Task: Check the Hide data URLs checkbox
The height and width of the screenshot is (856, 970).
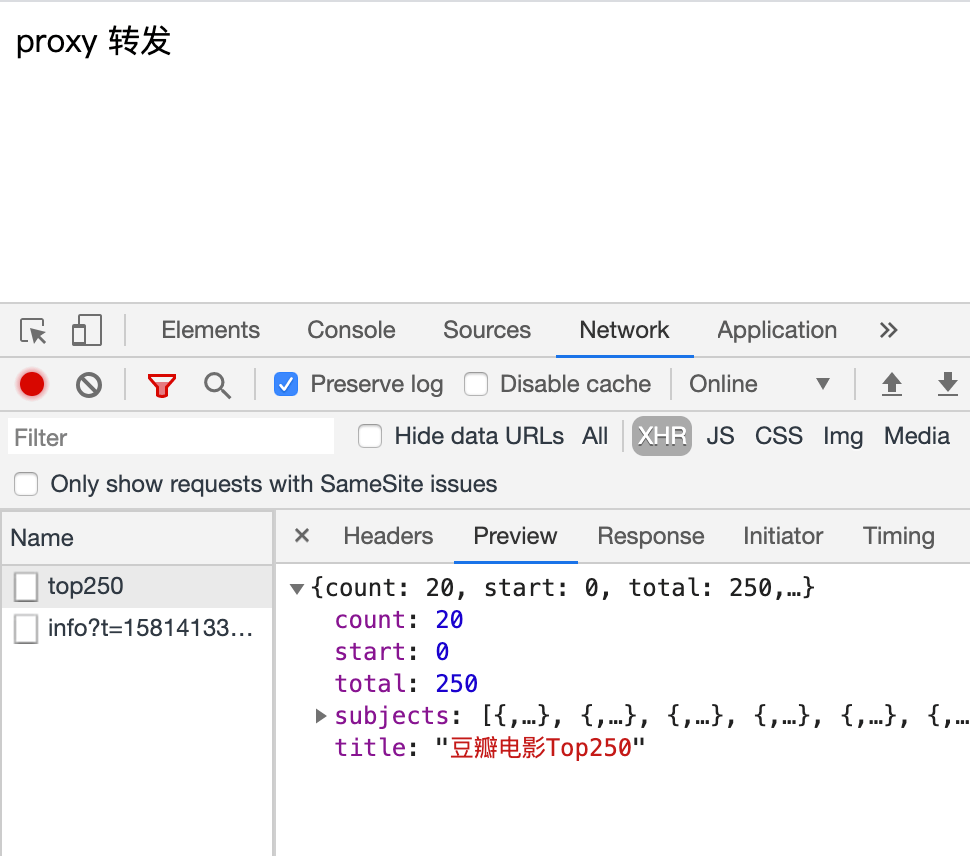Action: [370, 436]
